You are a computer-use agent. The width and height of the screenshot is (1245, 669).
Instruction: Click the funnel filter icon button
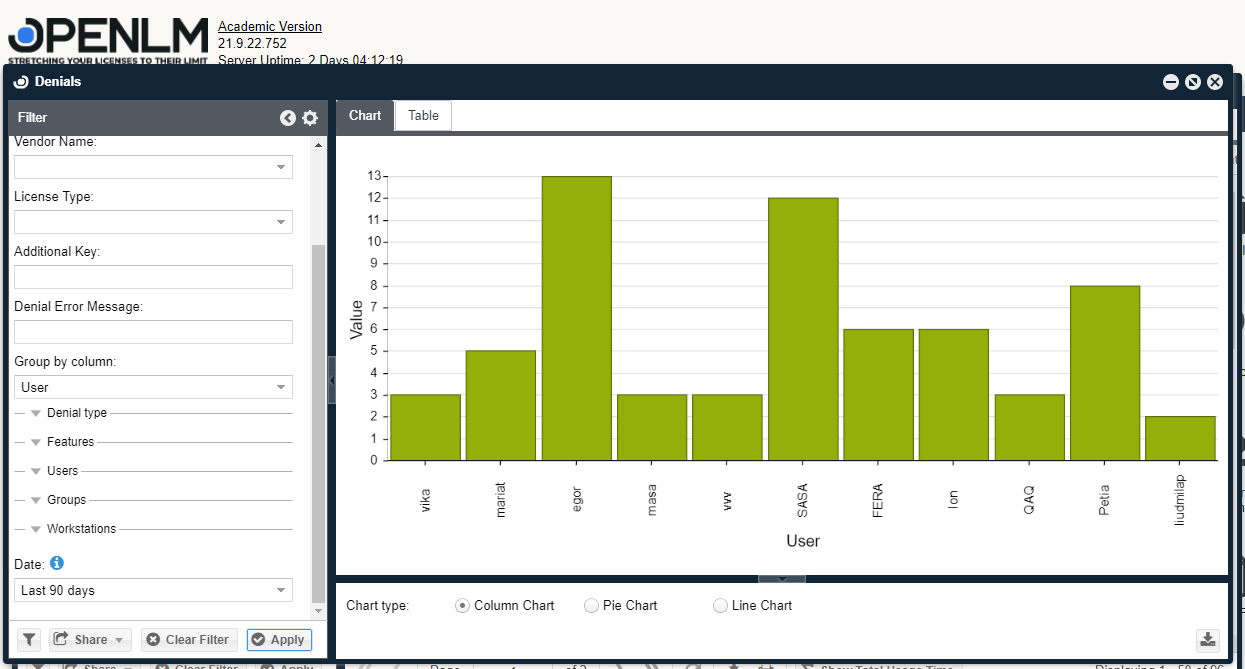(x=29, y=640)
